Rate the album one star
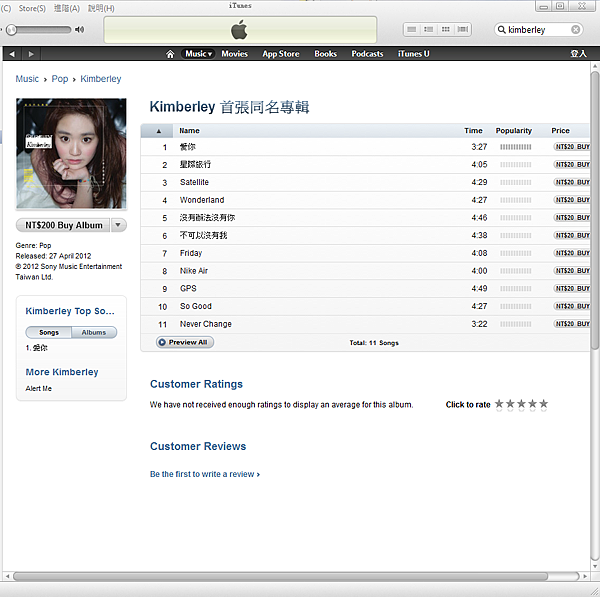The height and width of the screenshot is (597, 600). 499,404
